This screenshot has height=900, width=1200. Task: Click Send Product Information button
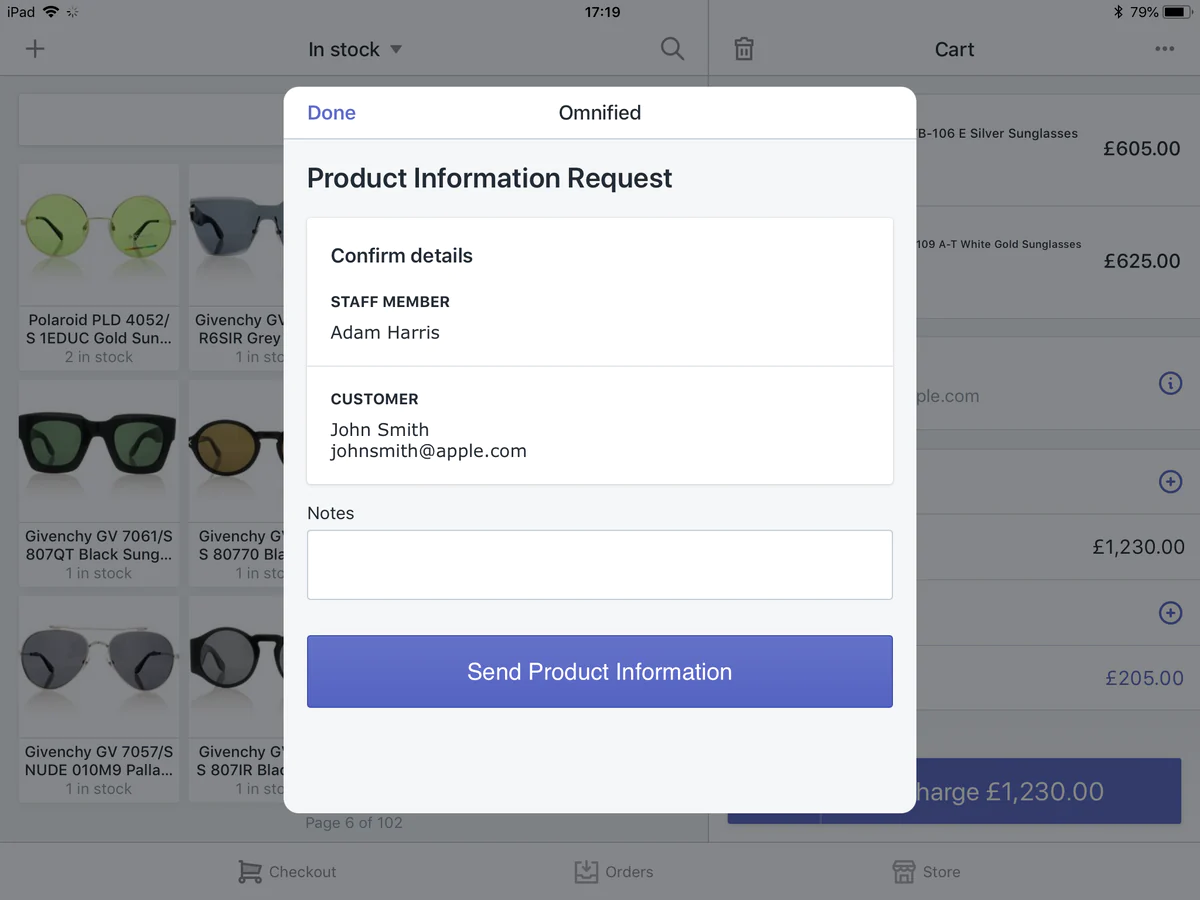pyautogui.click(x=599, y=672)
